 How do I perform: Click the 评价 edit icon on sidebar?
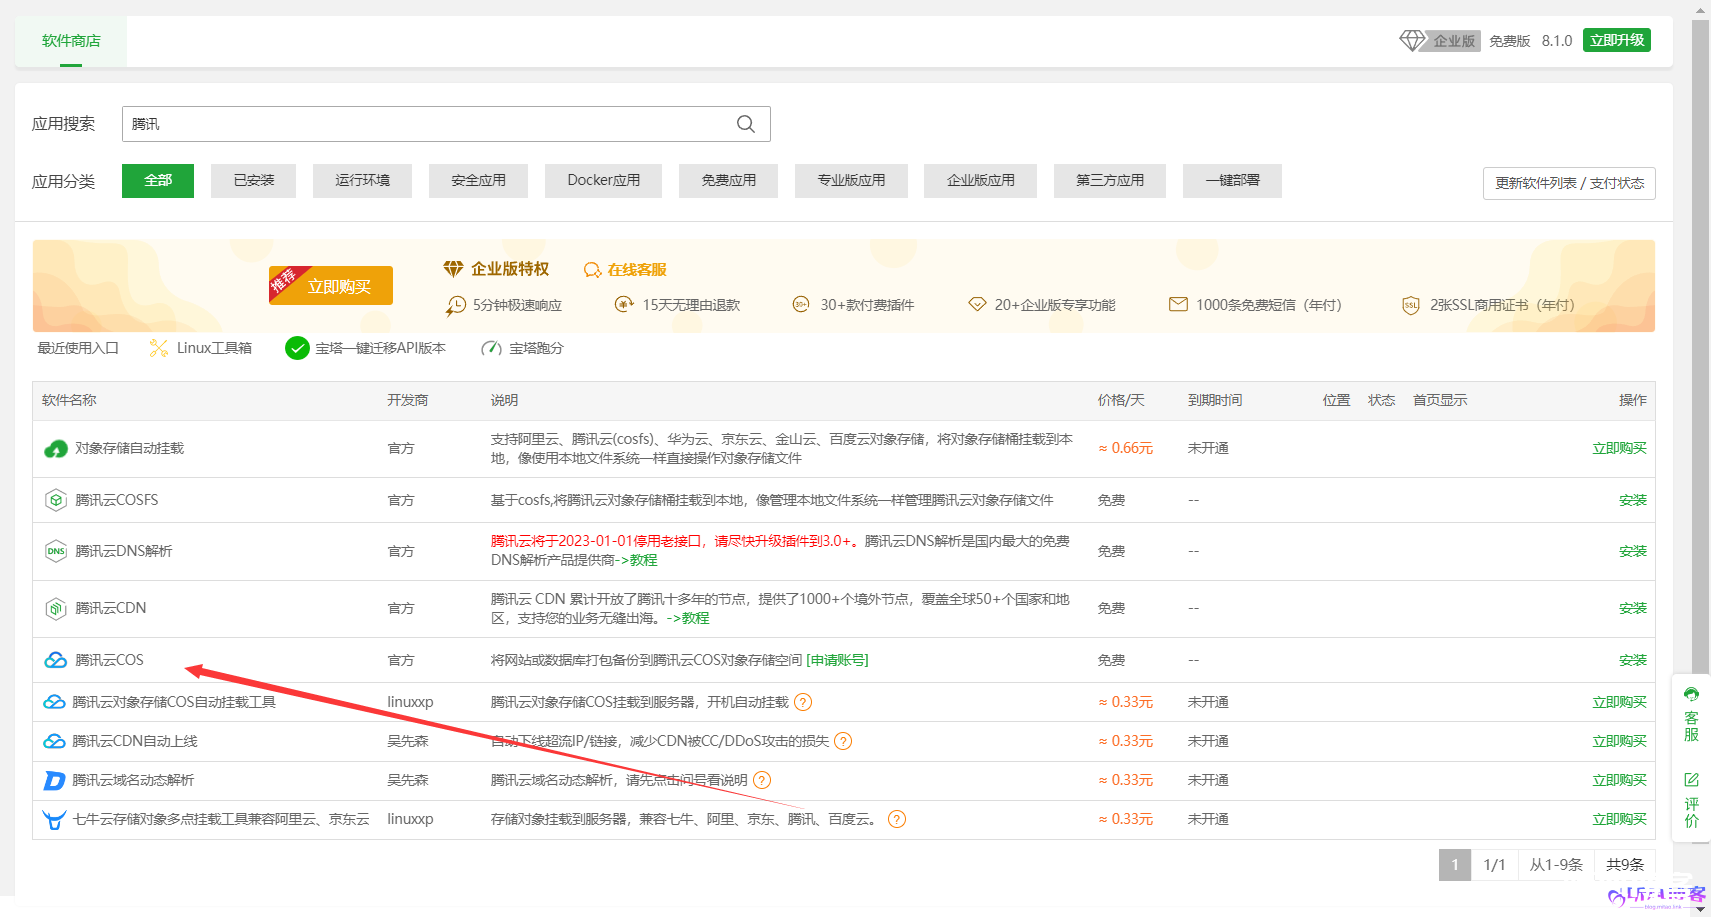[x=1691, y=780]
